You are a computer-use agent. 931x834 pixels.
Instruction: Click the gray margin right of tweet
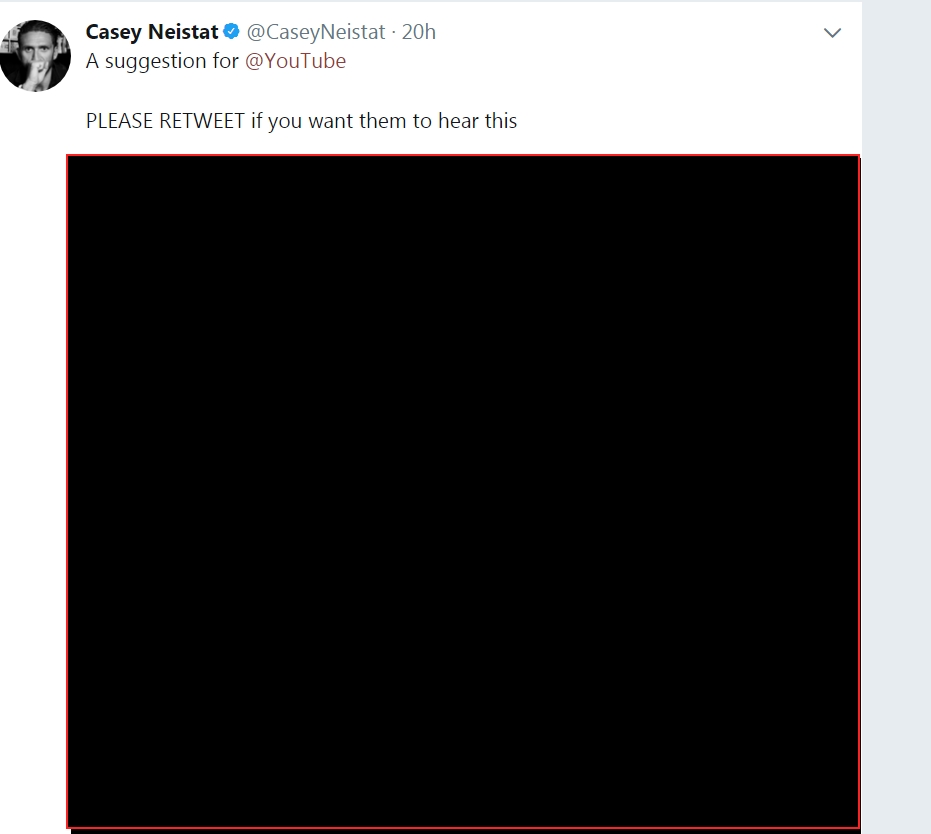click(896, 400)
